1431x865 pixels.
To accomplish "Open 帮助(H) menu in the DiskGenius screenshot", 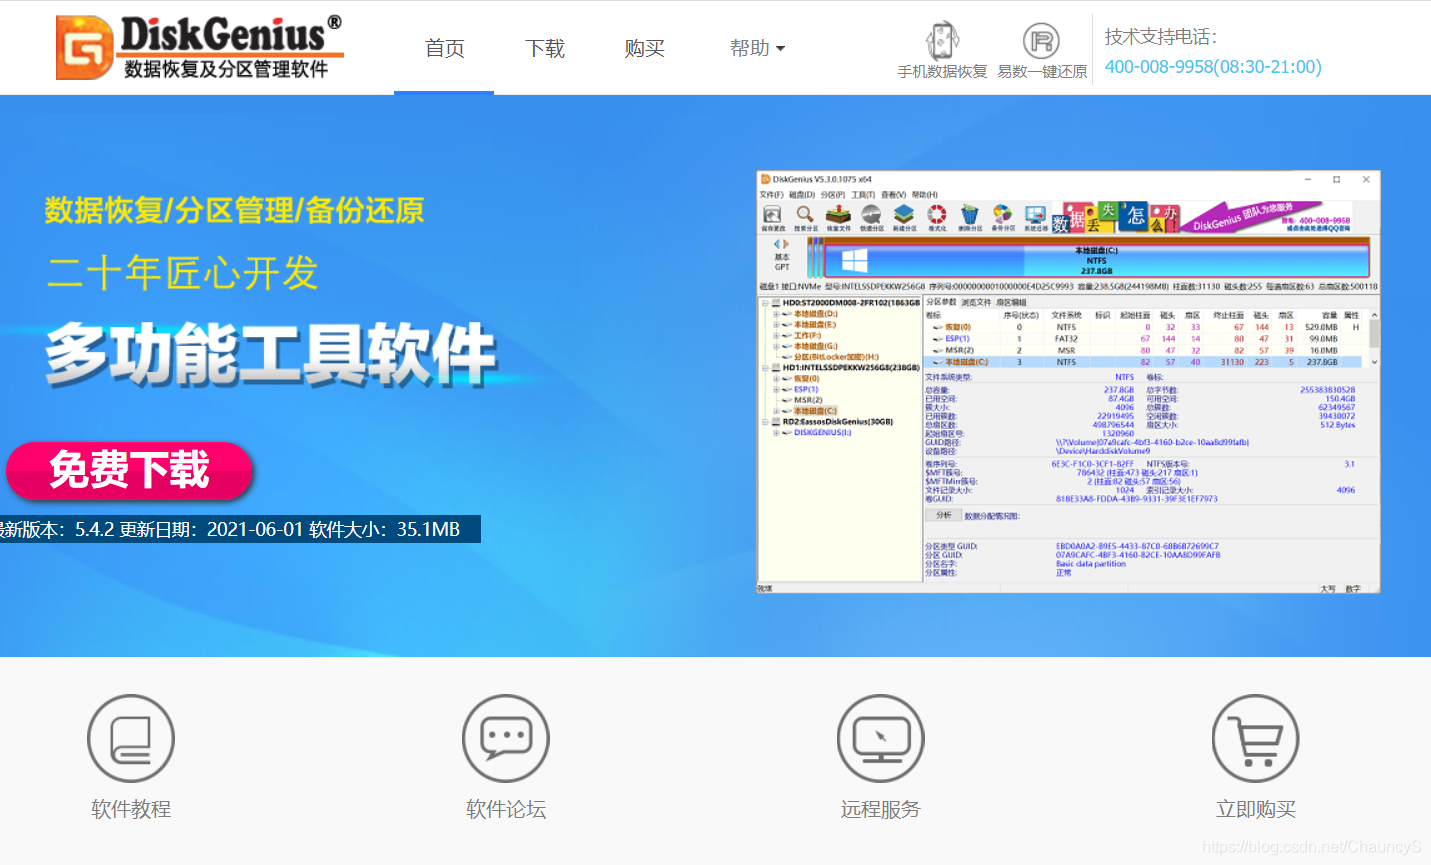I will pyautogui.click(x=924, y=195).
